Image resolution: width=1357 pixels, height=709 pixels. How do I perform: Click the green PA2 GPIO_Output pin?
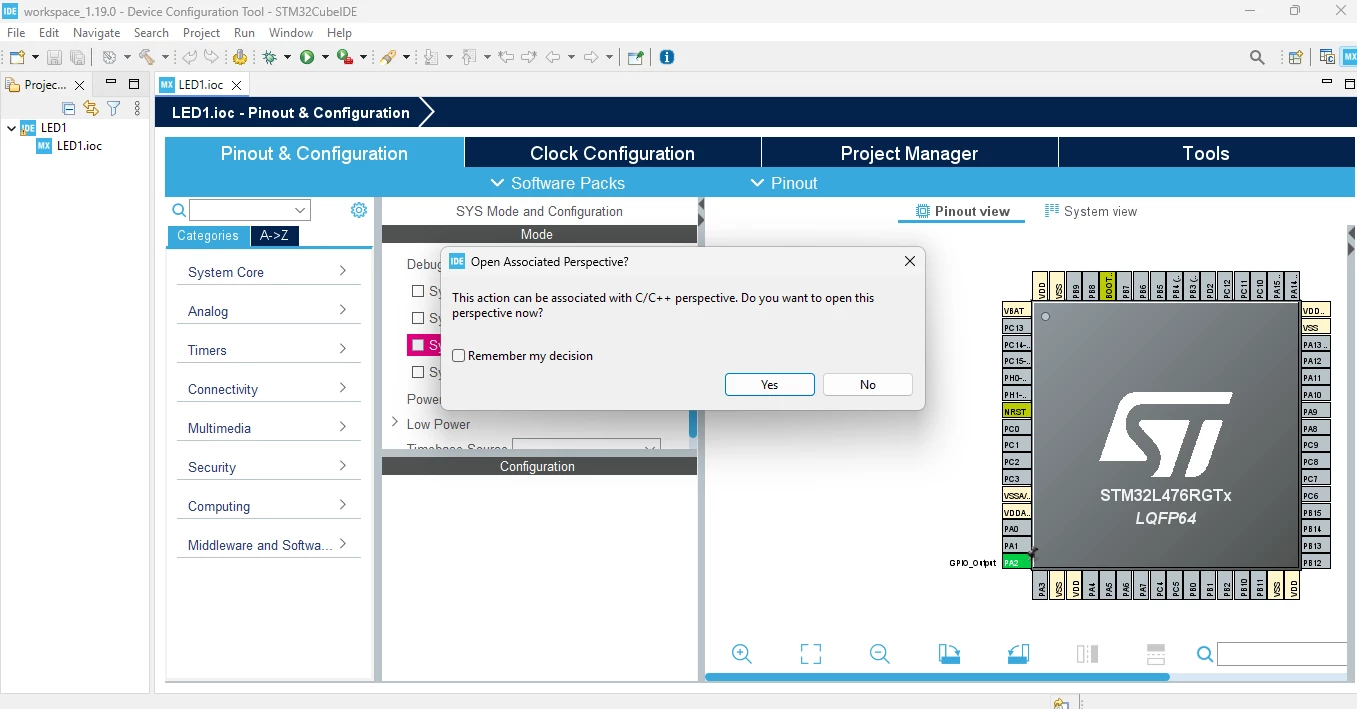point(1016,563)
